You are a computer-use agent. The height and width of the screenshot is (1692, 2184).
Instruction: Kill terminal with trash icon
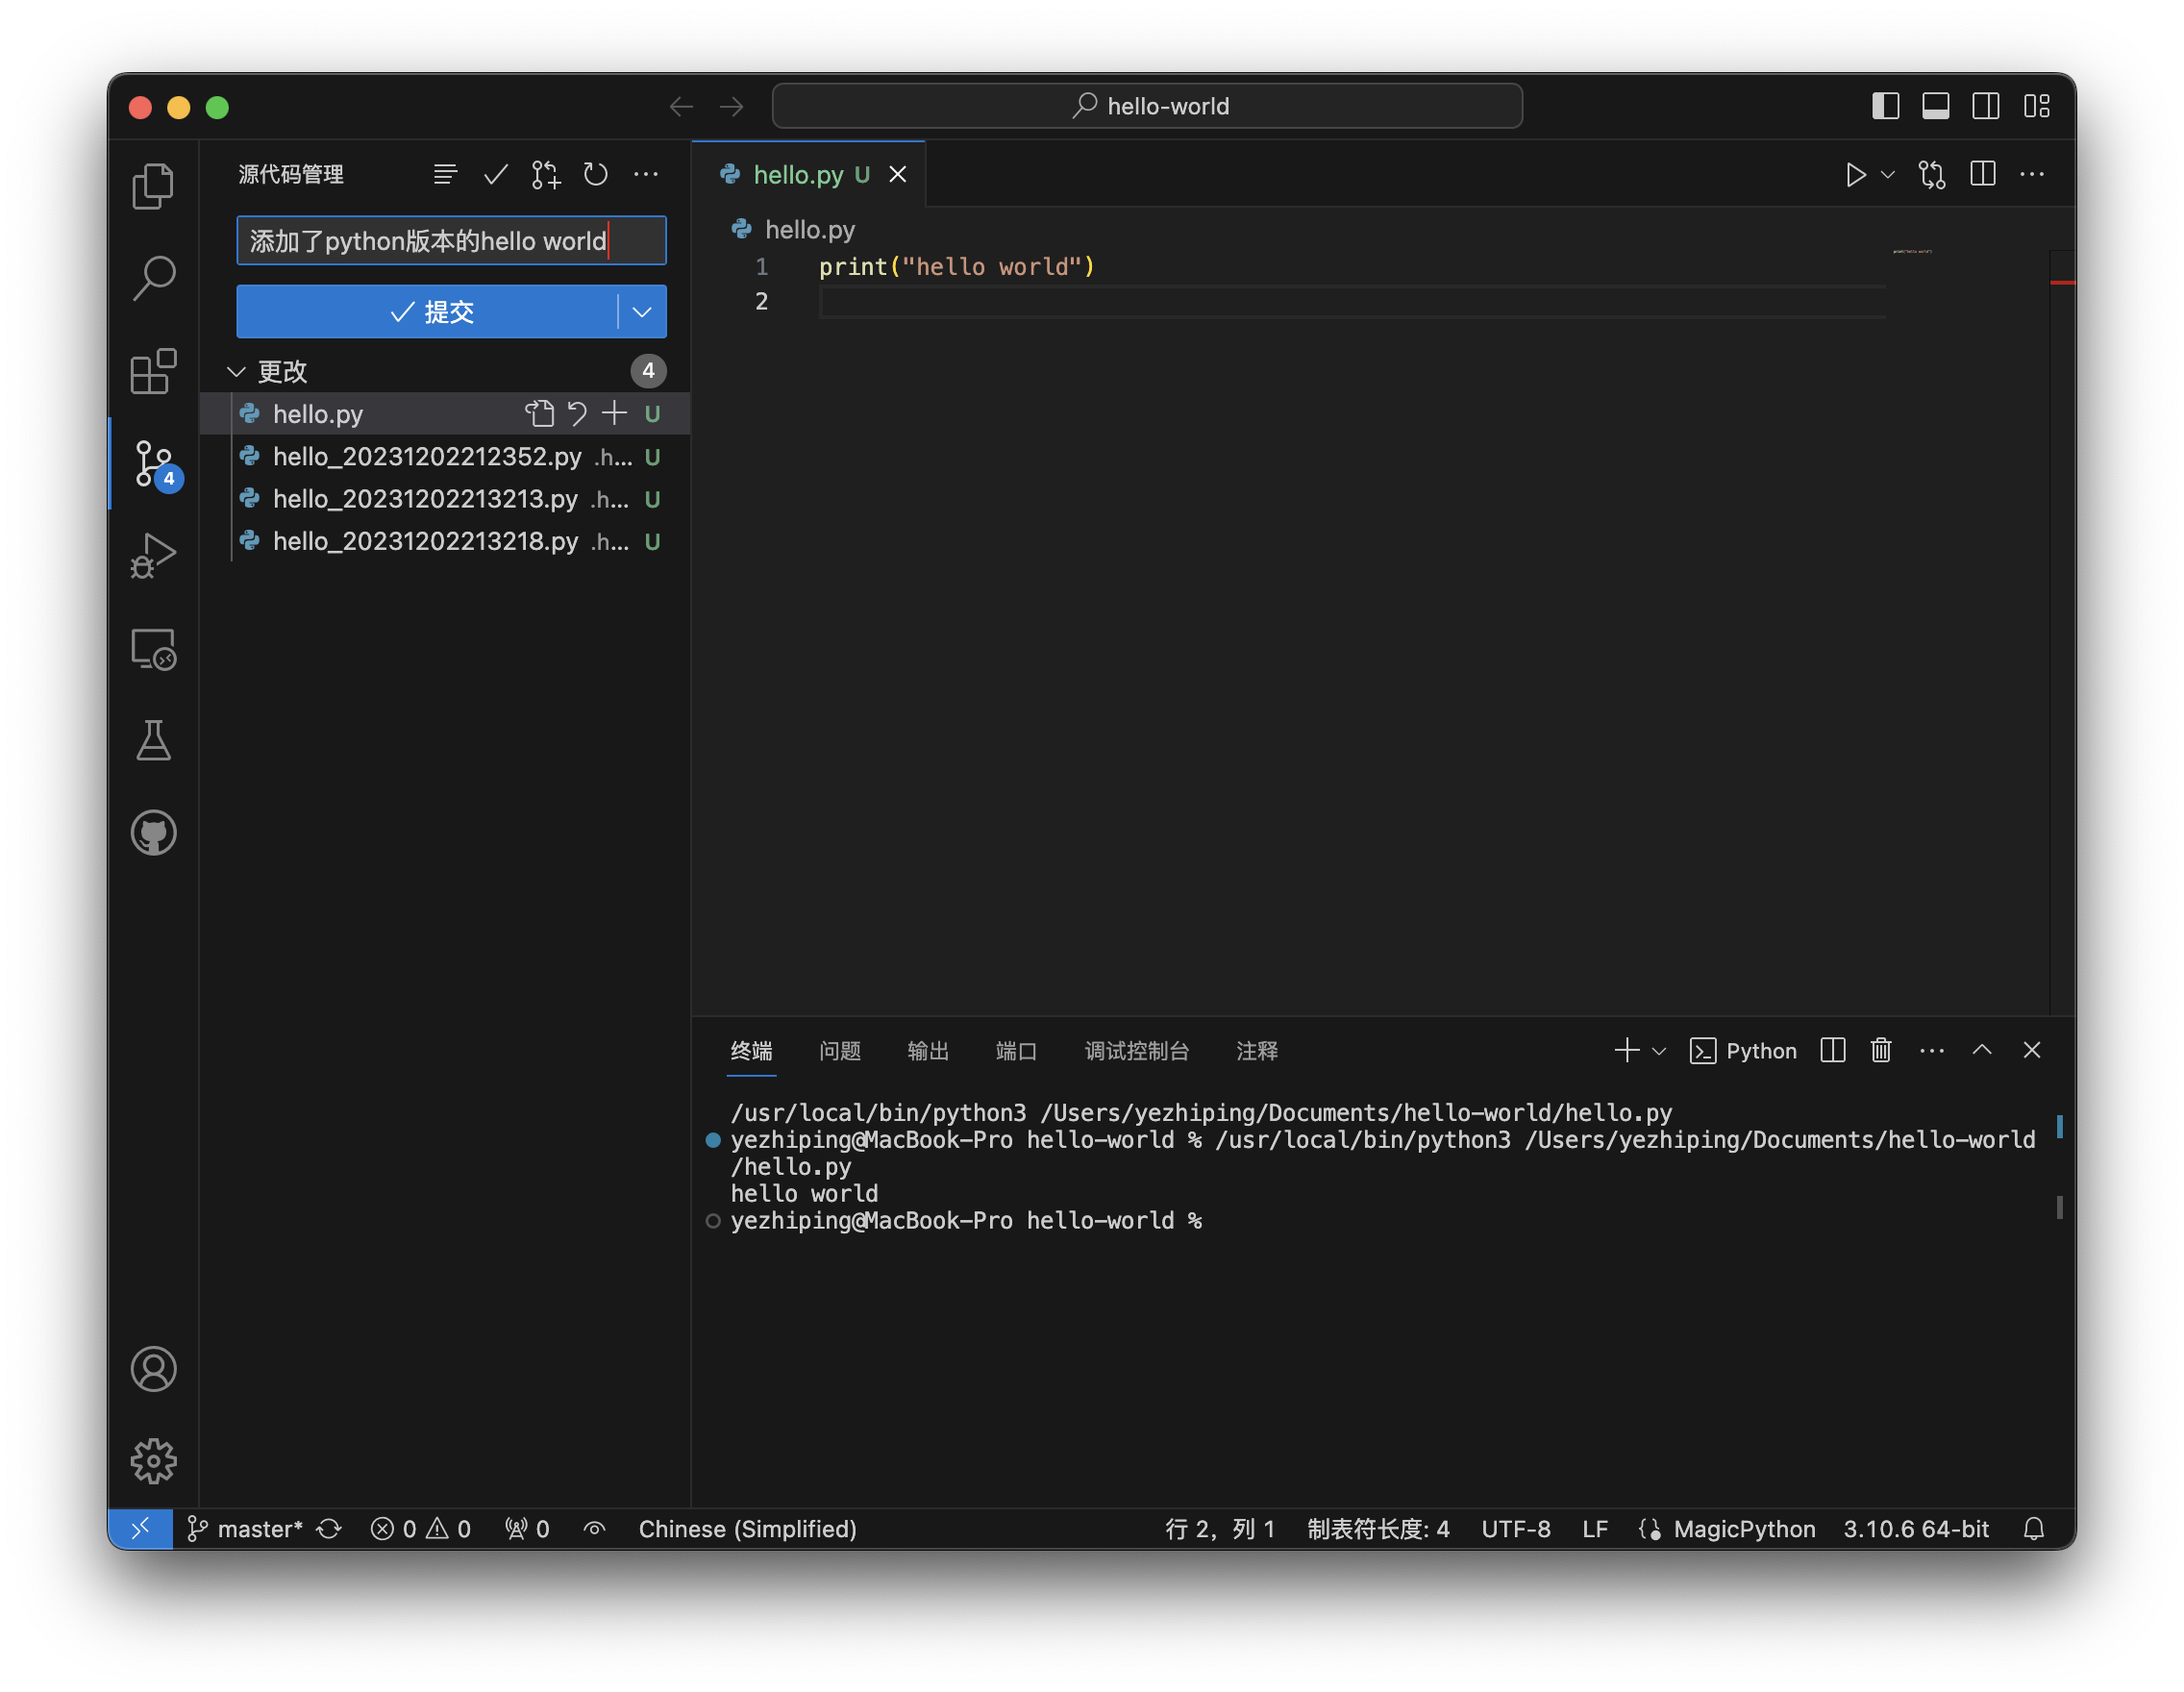(1881, 1050)
